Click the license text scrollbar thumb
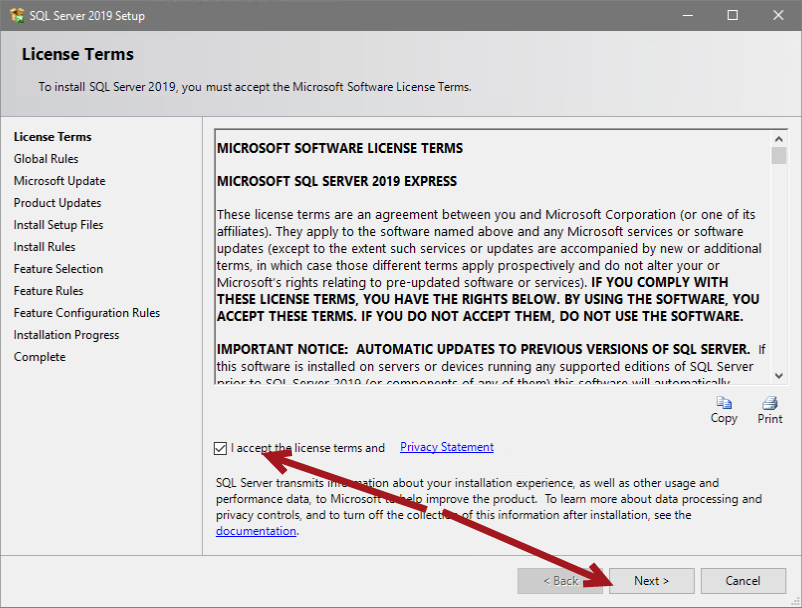Screen dimensions: 802x608 pos(778,155)
